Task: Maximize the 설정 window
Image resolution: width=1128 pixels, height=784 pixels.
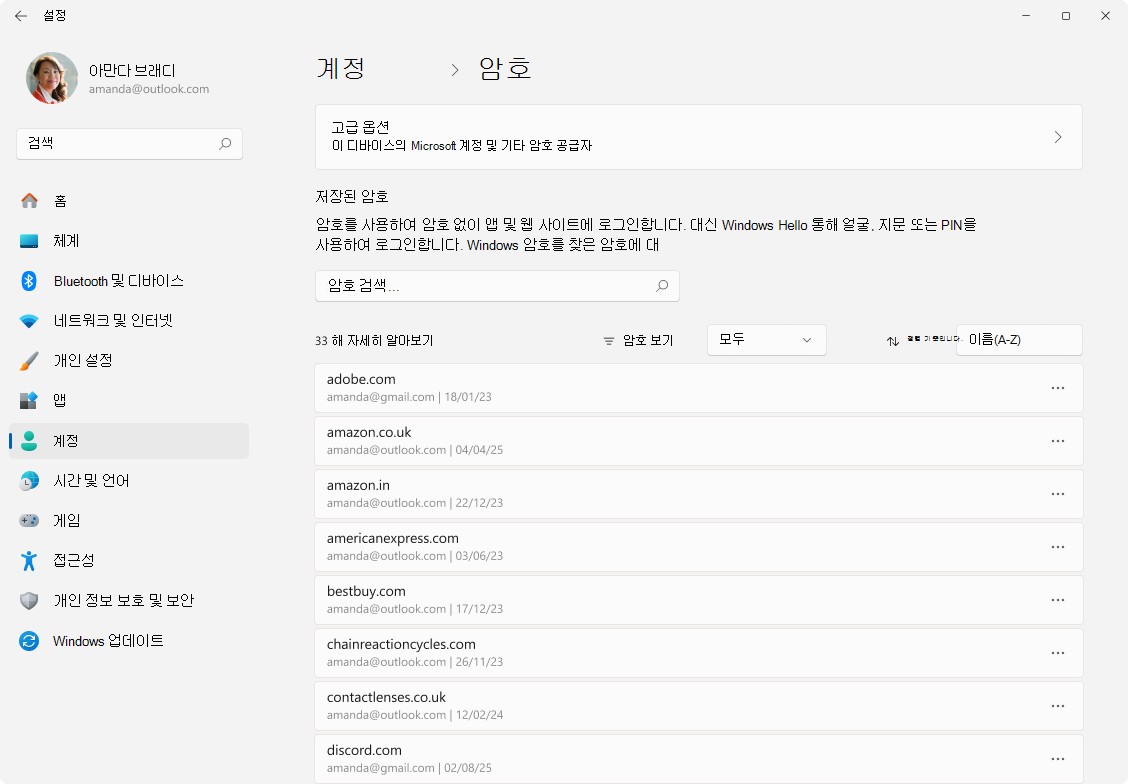Action: coord(1066,16)
